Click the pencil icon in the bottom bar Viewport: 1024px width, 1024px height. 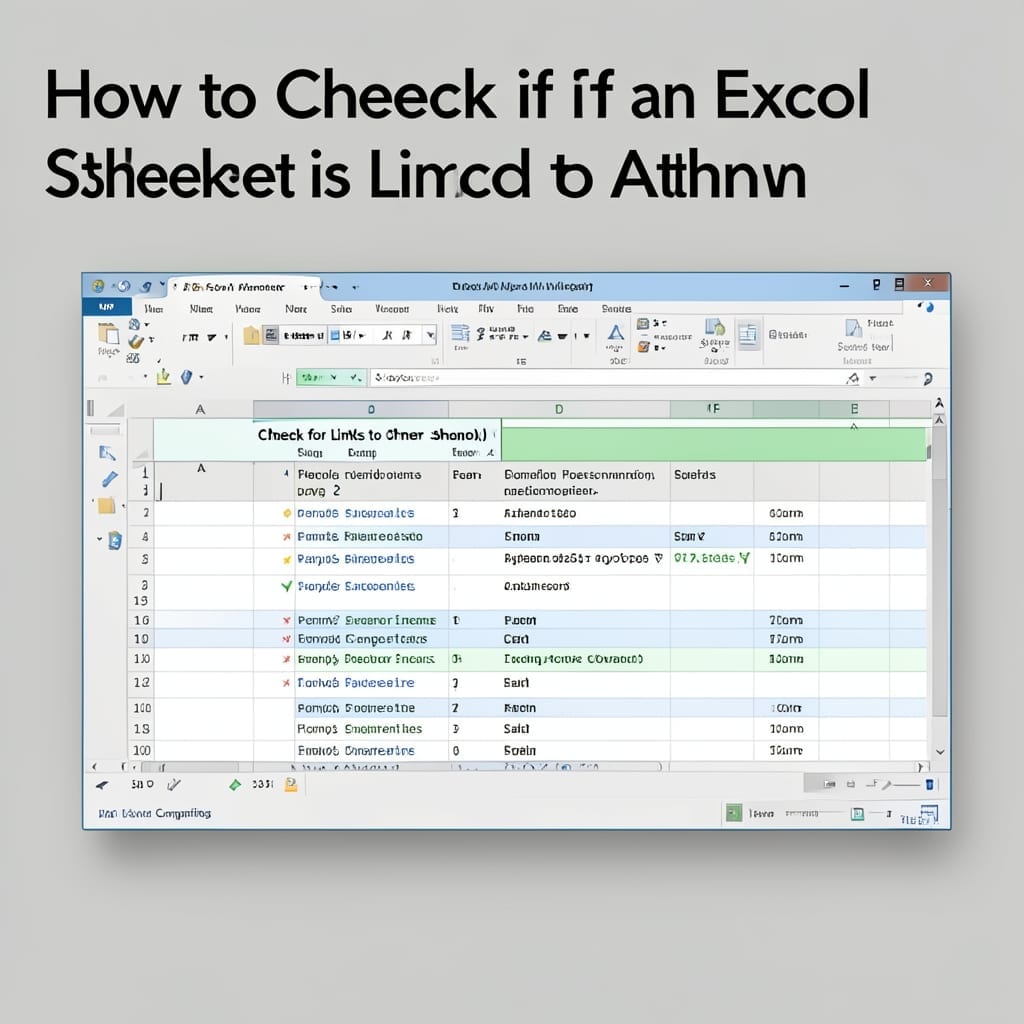(x=174, y=784)
